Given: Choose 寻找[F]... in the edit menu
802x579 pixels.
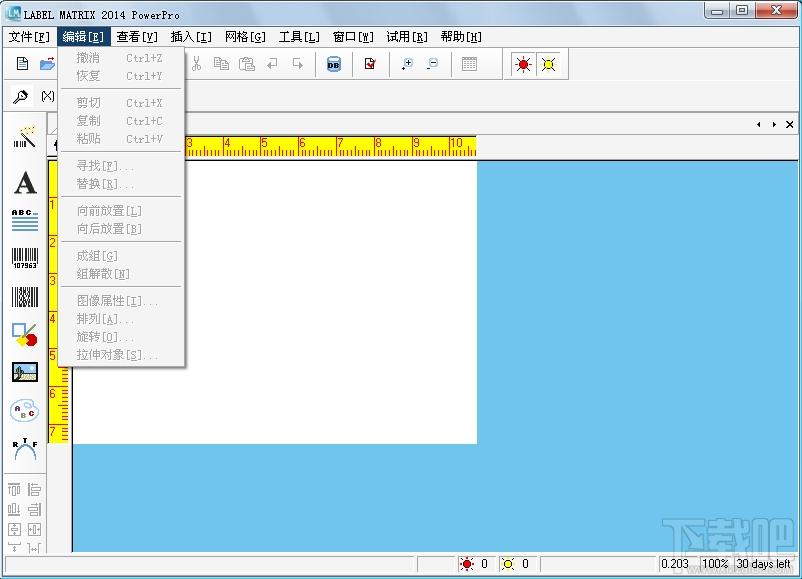Looking at the screenshot, I should click(121, 166).
